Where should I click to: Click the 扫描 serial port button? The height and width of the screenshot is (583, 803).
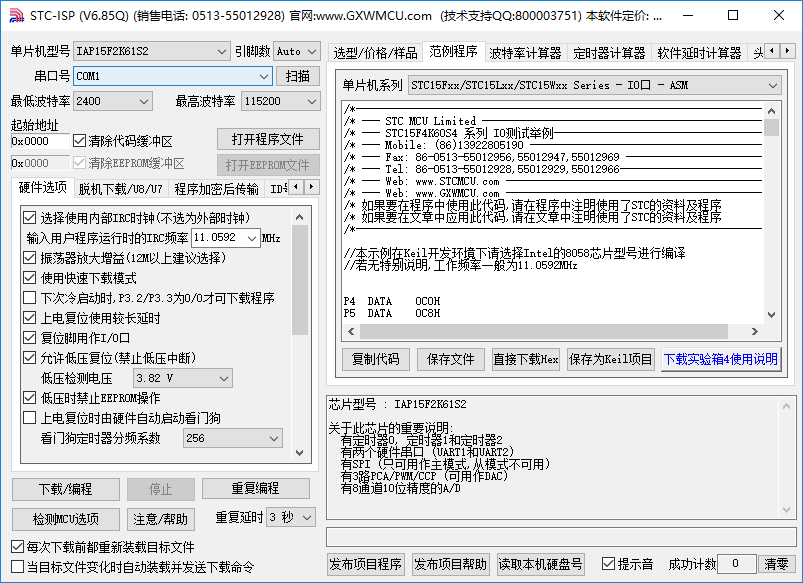coord(298,76)
